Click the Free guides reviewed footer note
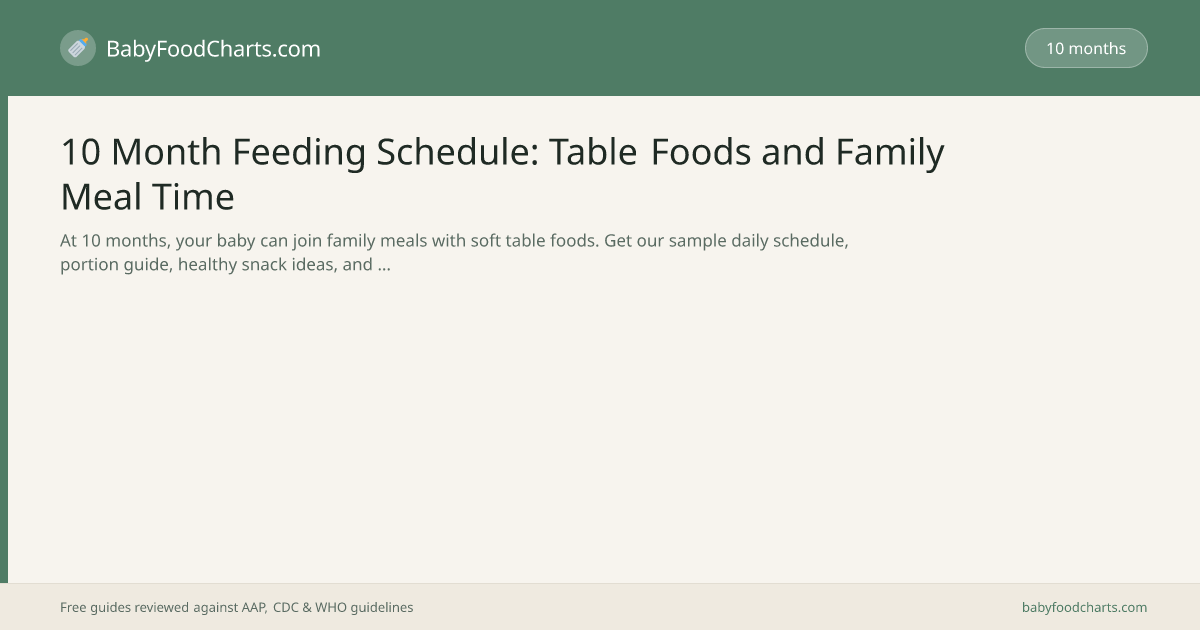Image resolution: width=1200 pixels, height=630 pixels. pos(236,607)
